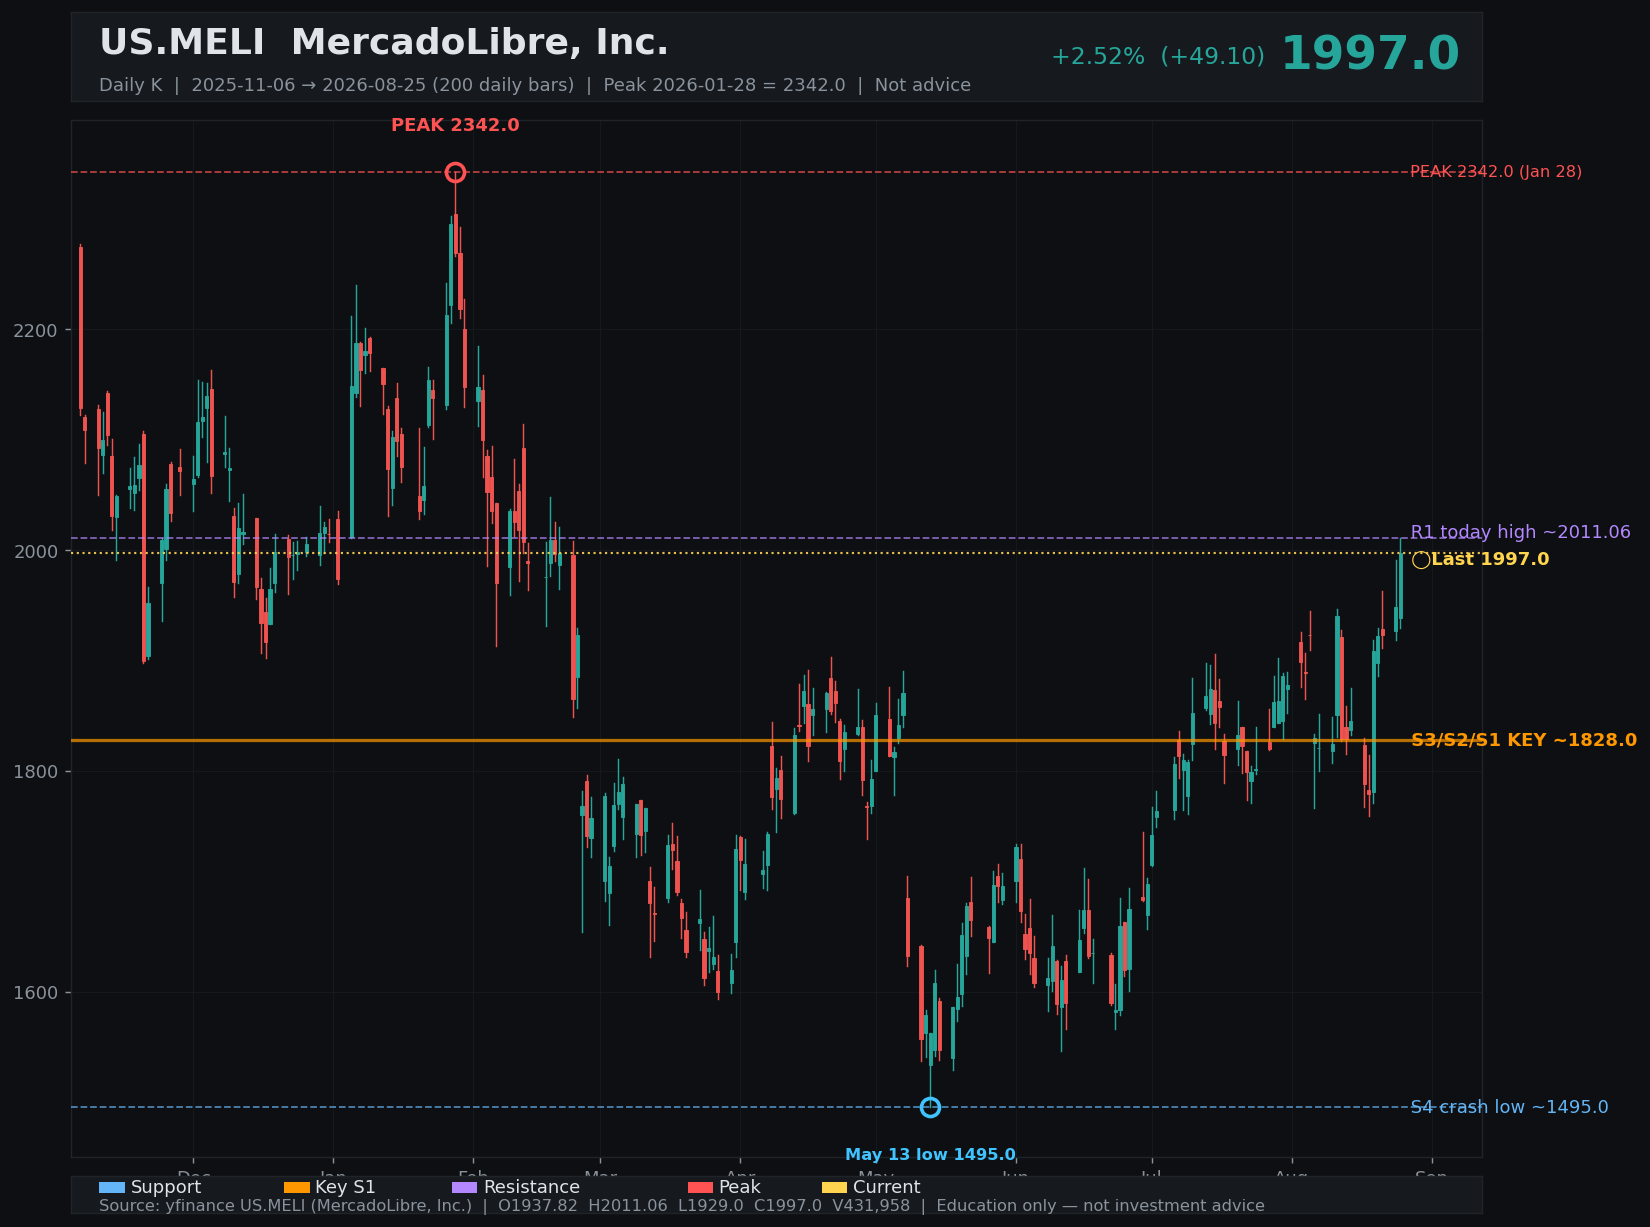Image resolution: width=1650 pixels, height=1227 pixels.
Task: Click the 'Daily K' subtitle line
Action: click(x=535, y=86)
